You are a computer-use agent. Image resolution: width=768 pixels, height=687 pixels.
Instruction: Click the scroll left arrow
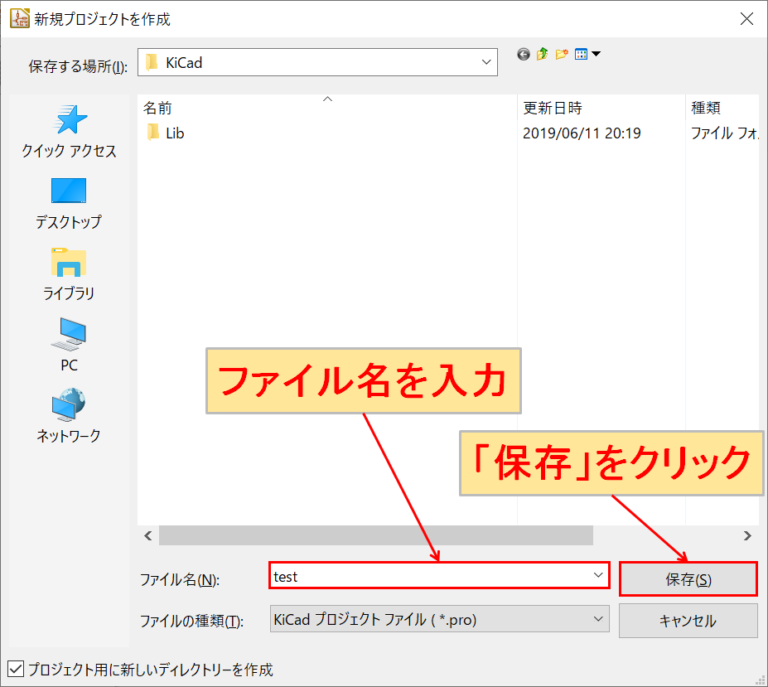pyautogui.click(x=148, y=536)
